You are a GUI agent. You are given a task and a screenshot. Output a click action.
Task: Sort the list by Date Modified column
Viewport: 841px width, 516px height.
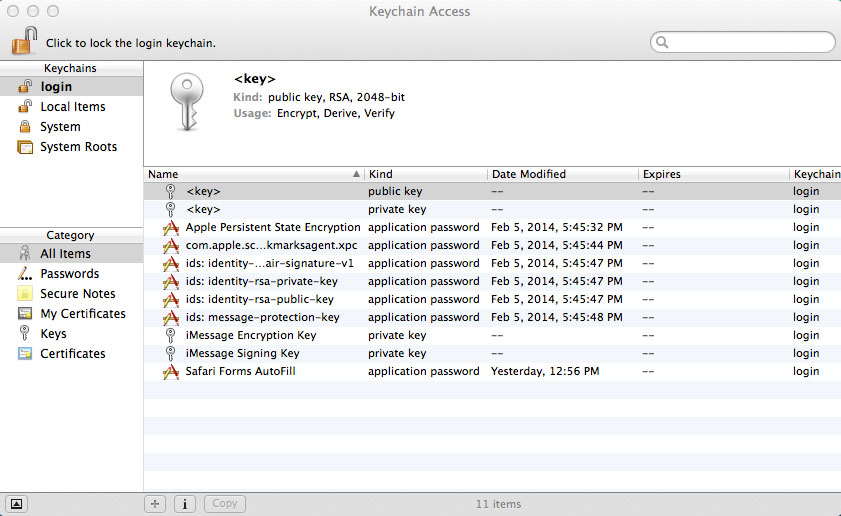(x=563, y=174)
